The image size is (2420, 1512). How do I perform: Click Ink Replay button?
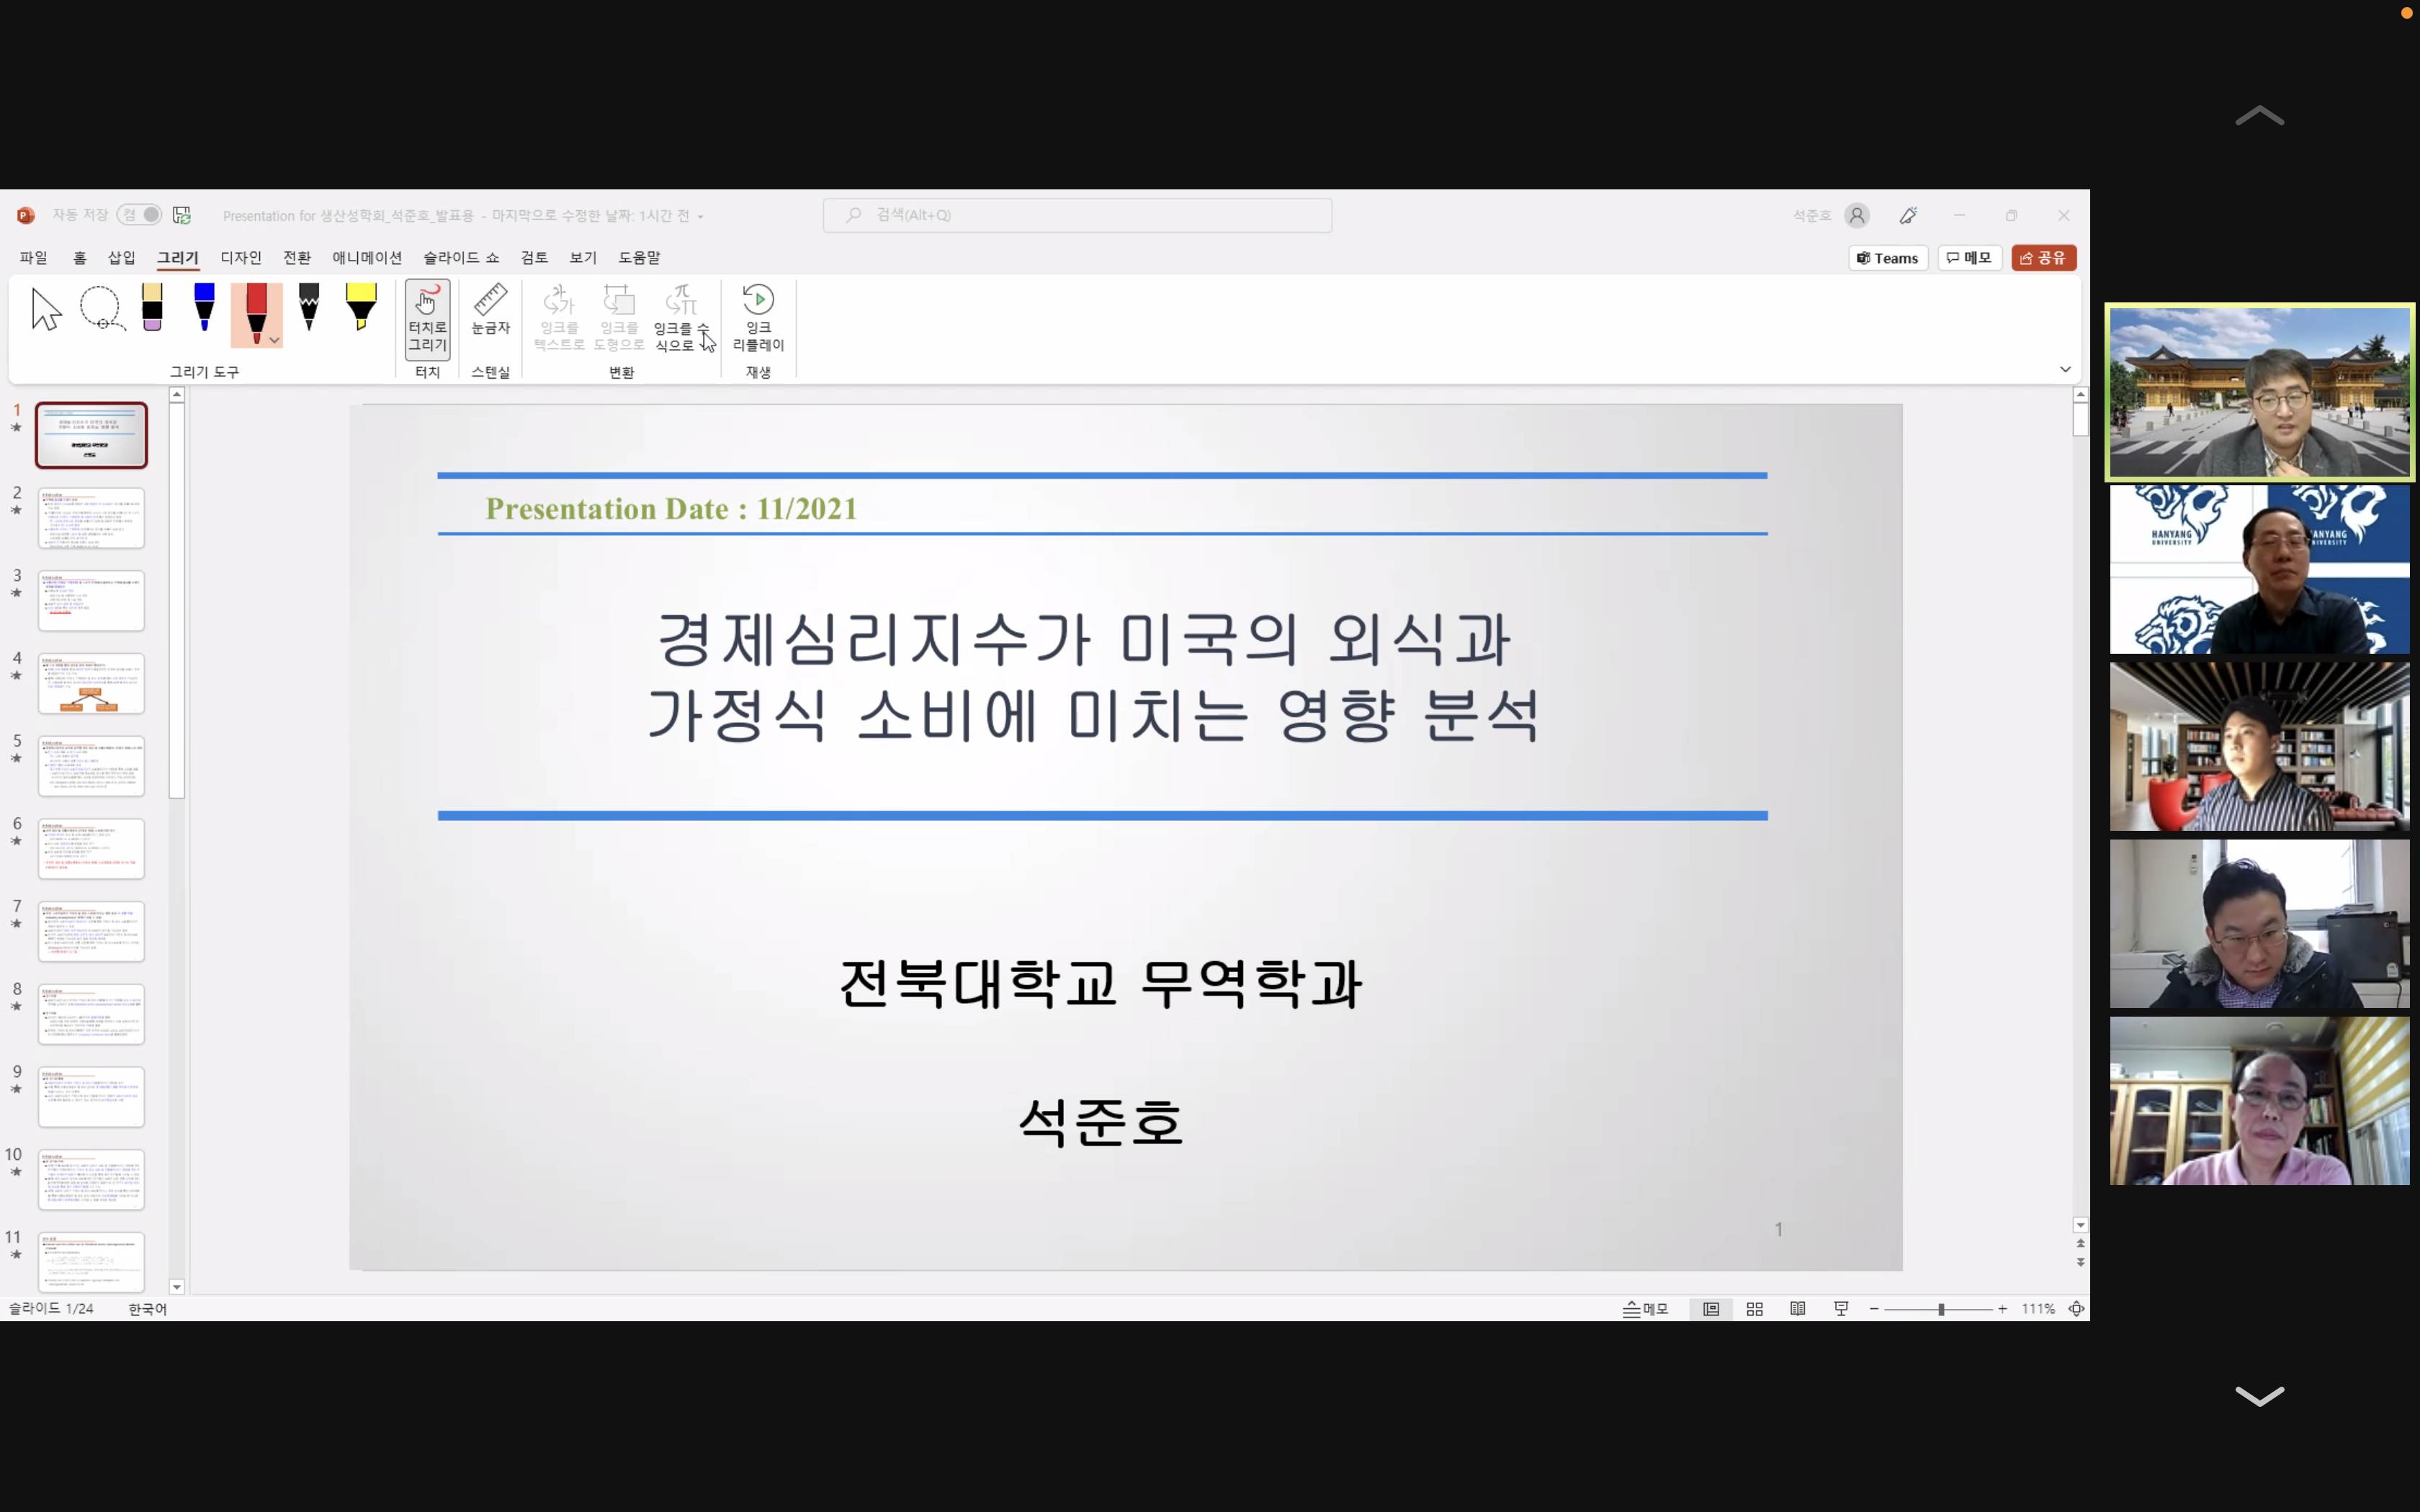coord(758,317)
